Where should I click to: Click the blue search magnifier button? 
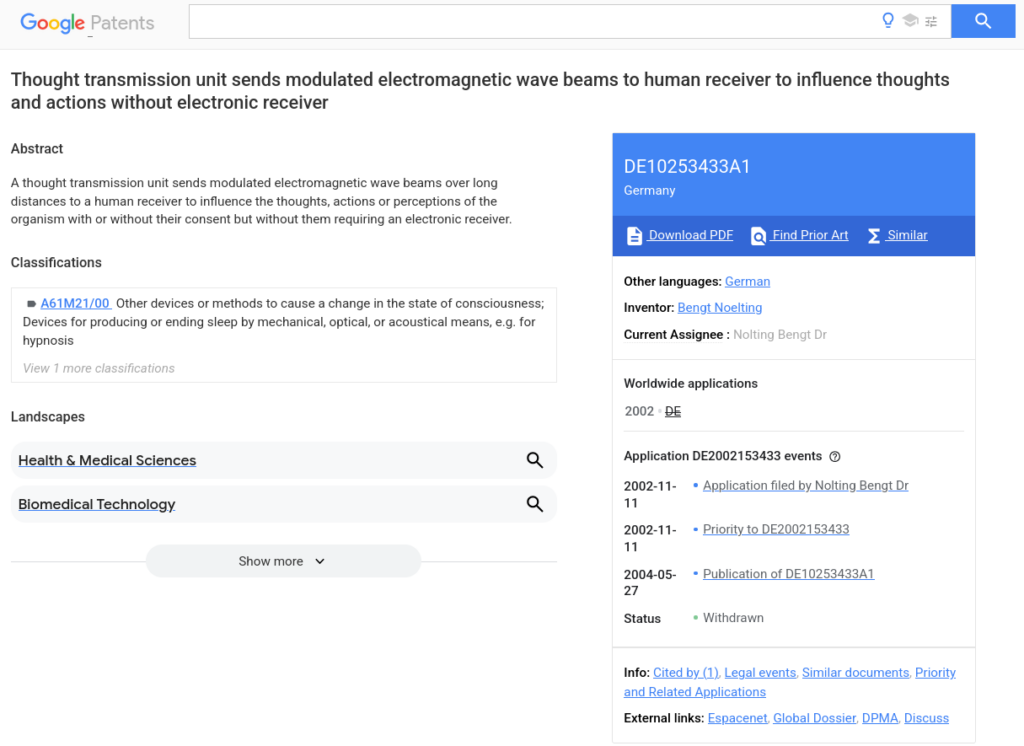pyautogui.click(x=982, y=21)
